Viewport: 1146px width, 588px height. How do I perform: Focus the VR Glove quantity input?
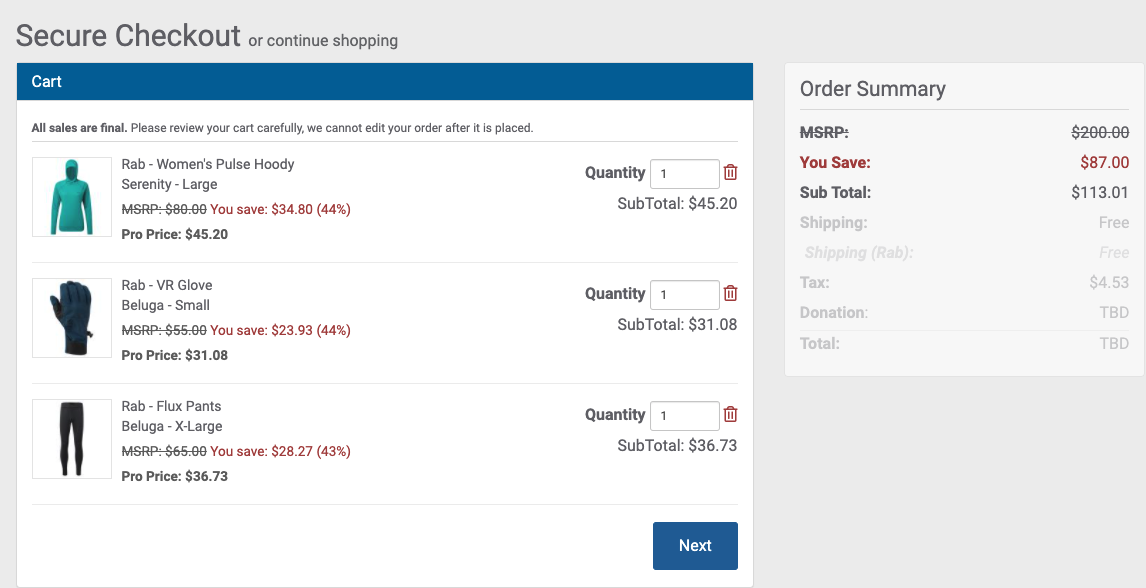coord(684,294)
